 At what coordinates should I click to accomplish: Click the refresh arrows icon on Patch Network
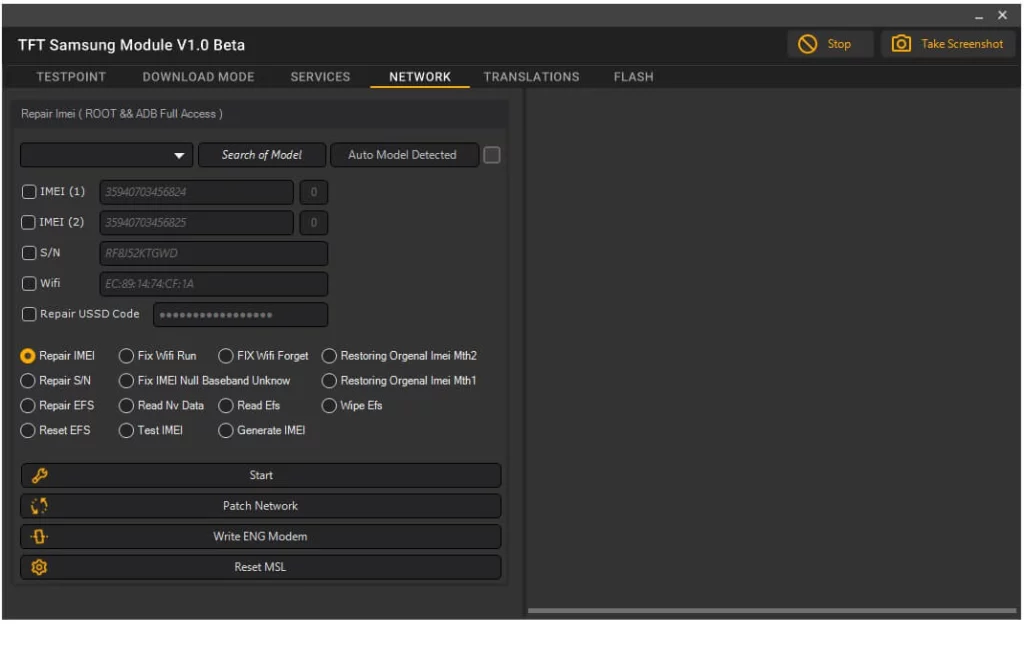pyautogui.click(x=39, y=506)
